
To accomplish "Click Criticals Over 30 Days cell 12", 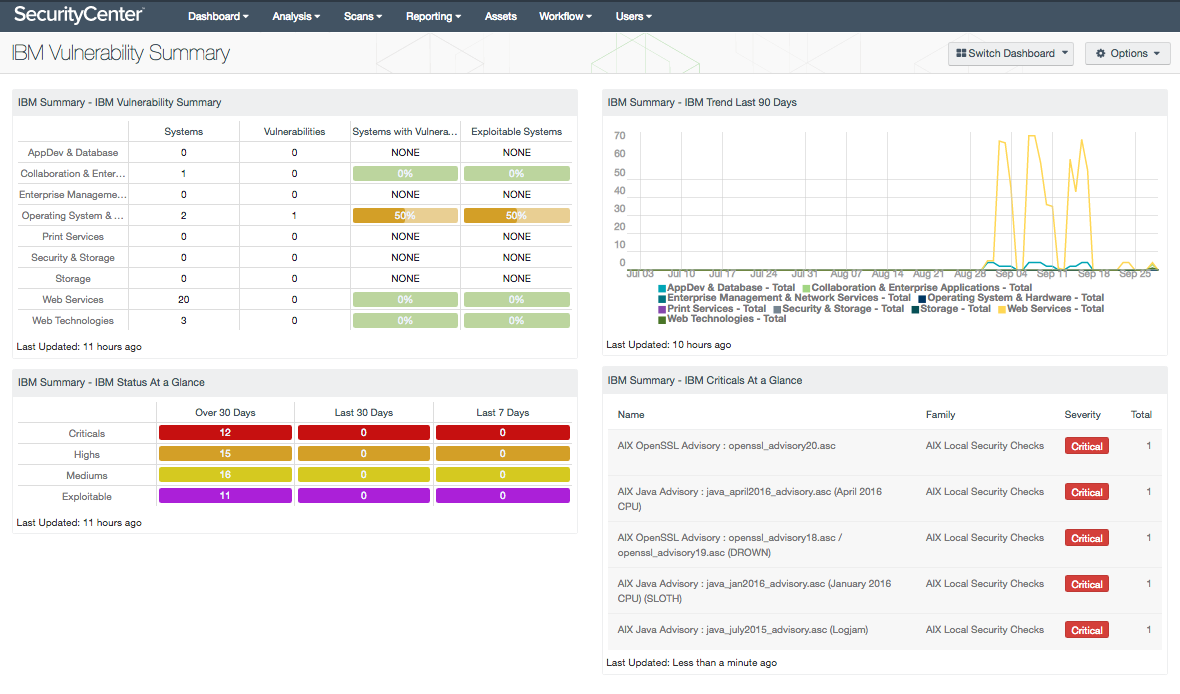I will pos(225,433).
